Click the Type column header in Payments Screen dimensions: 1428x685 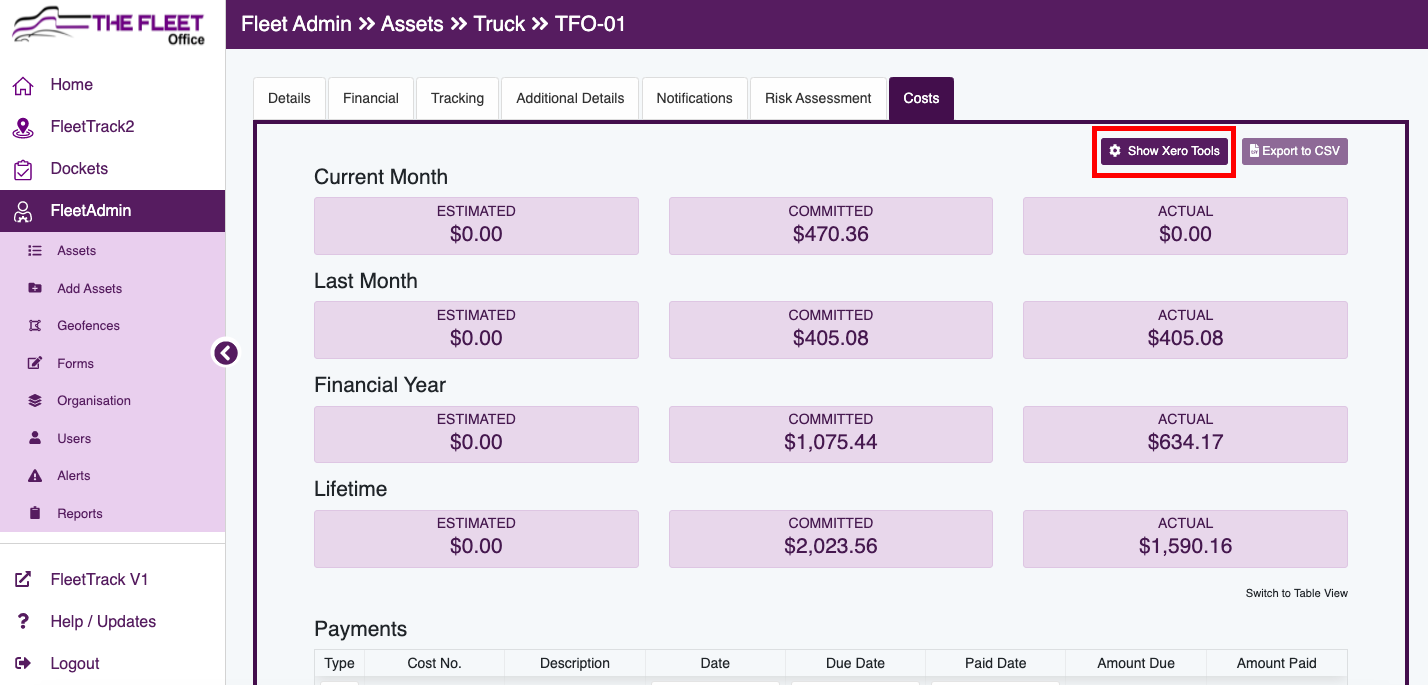[340, 663]
